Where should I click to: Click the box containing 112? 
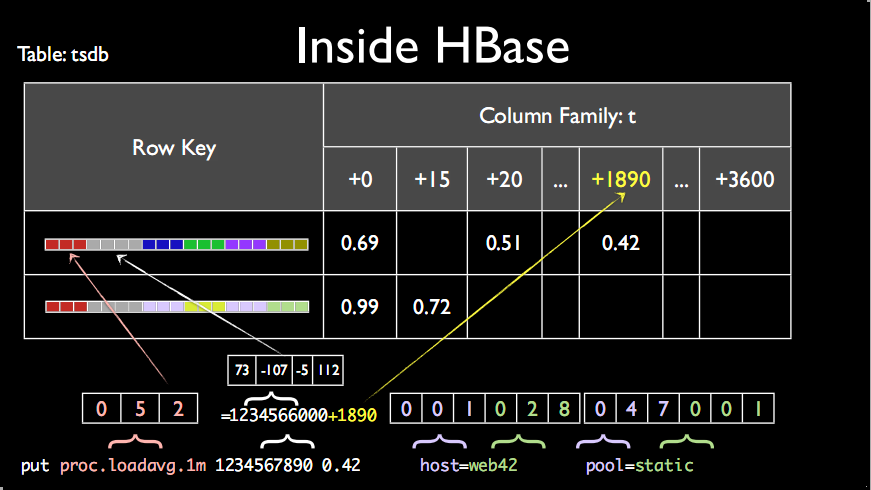coord(328,370)
